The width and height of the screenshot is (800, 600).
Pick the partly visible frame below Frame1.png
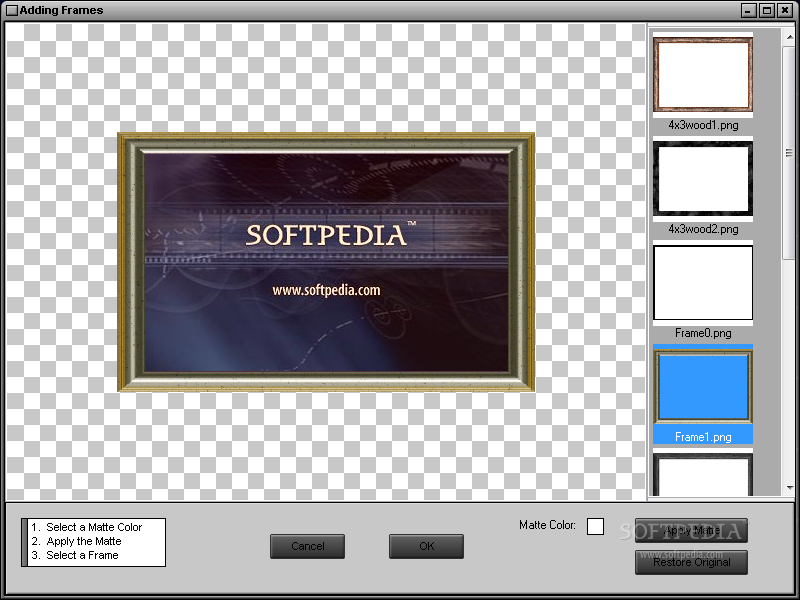click(x=703, y=474)
